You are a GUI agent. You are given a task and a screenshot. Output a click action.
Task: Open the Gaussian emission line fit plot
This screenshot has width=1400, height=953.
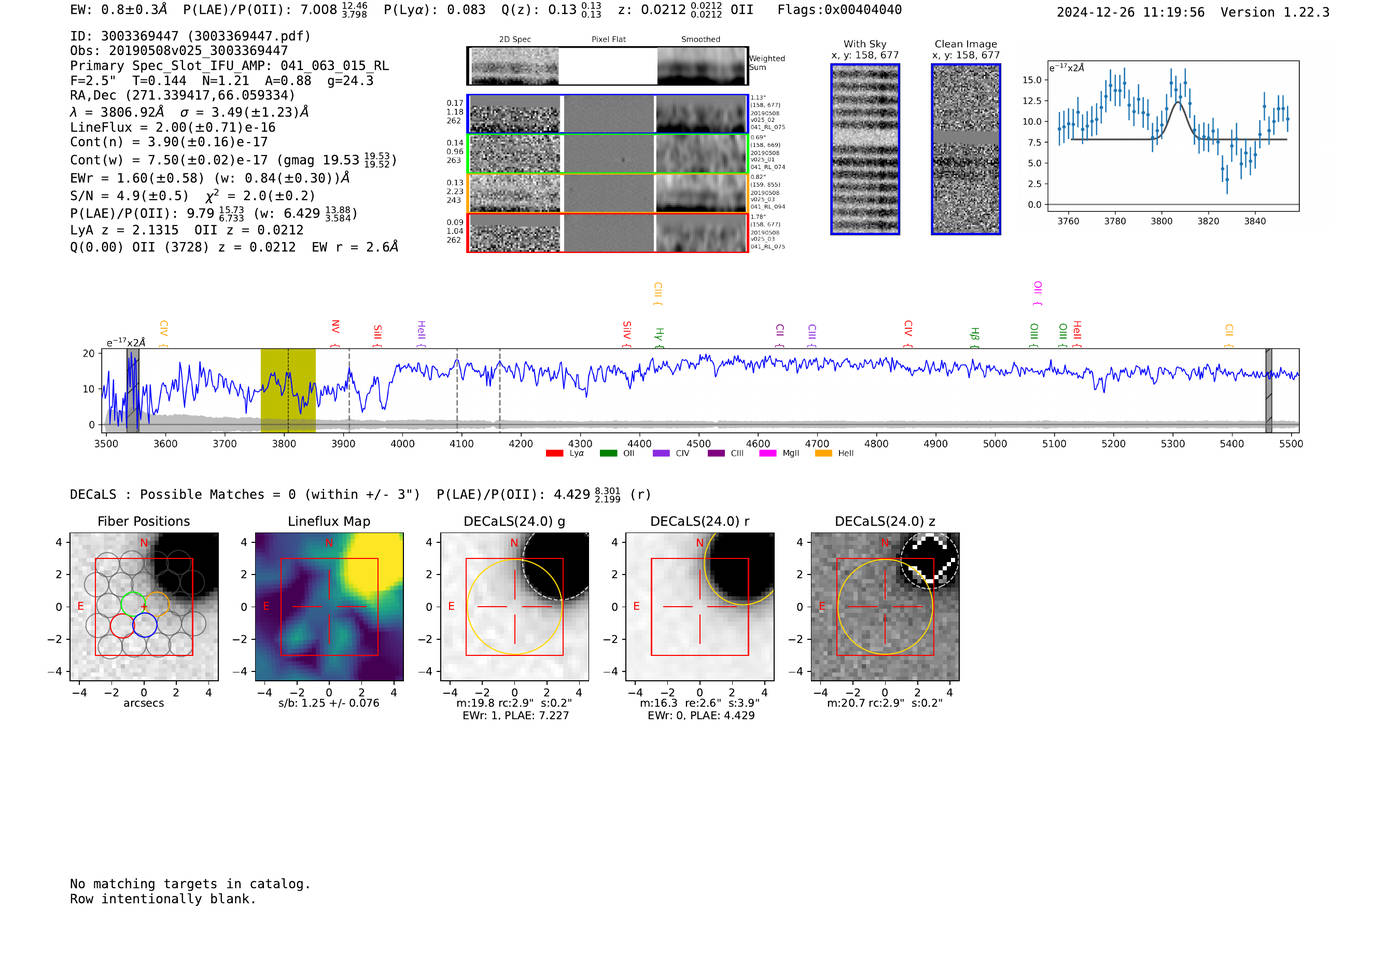(x=1173, y=136)
